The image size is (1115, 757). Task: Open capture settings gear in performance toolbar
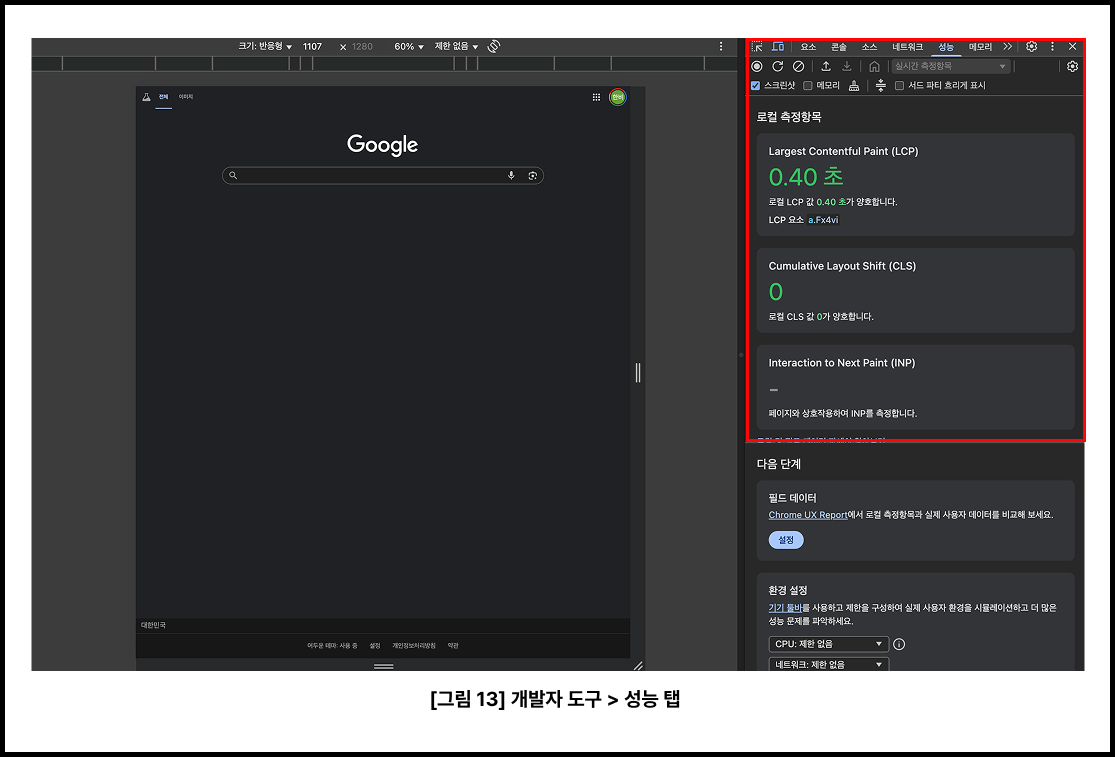1072,66
